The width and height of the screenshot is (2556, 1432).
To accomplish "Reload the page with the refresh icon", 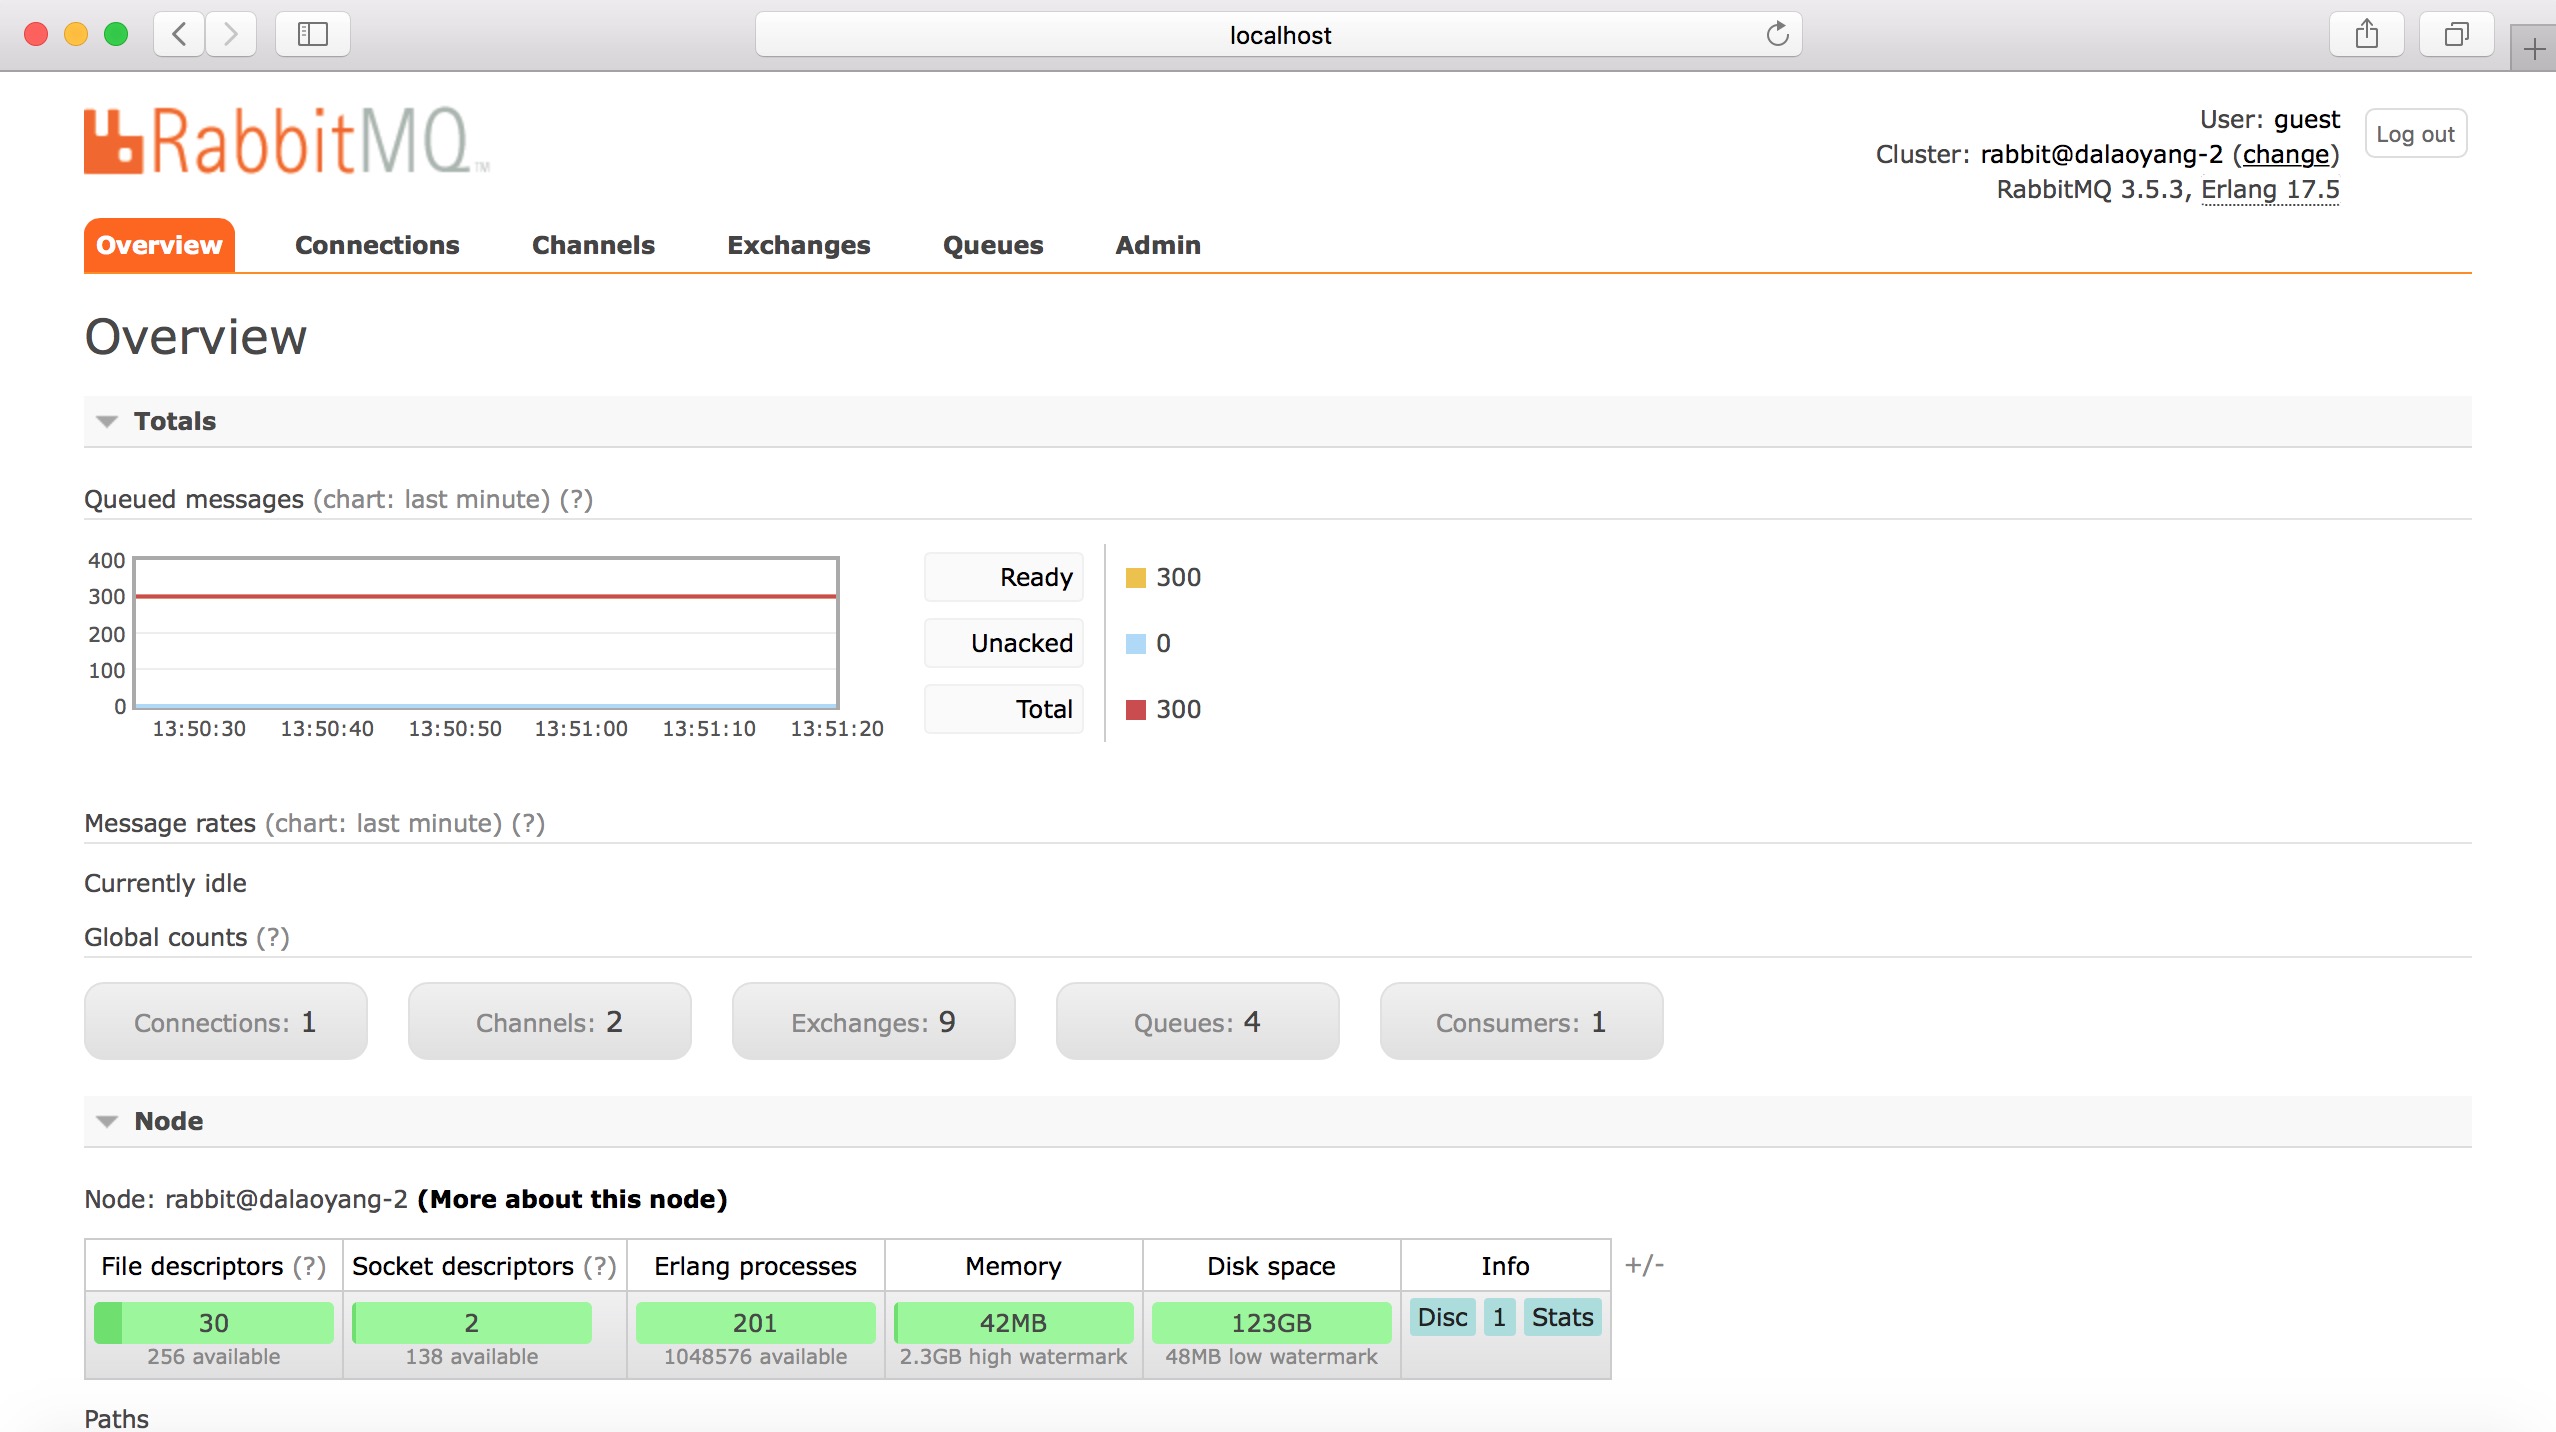I will 1777,35.
